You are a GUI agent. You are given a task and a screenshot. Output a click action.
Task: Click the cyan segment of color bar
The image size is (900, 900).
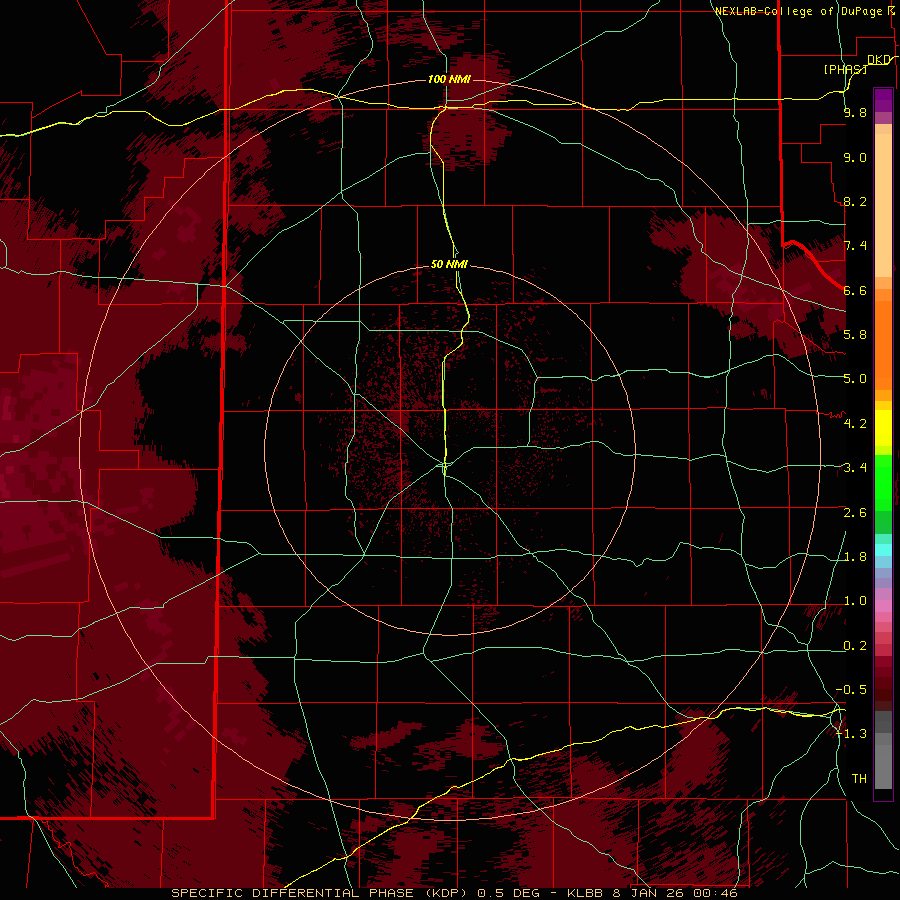pyautogui.click(x=883, y=550)
